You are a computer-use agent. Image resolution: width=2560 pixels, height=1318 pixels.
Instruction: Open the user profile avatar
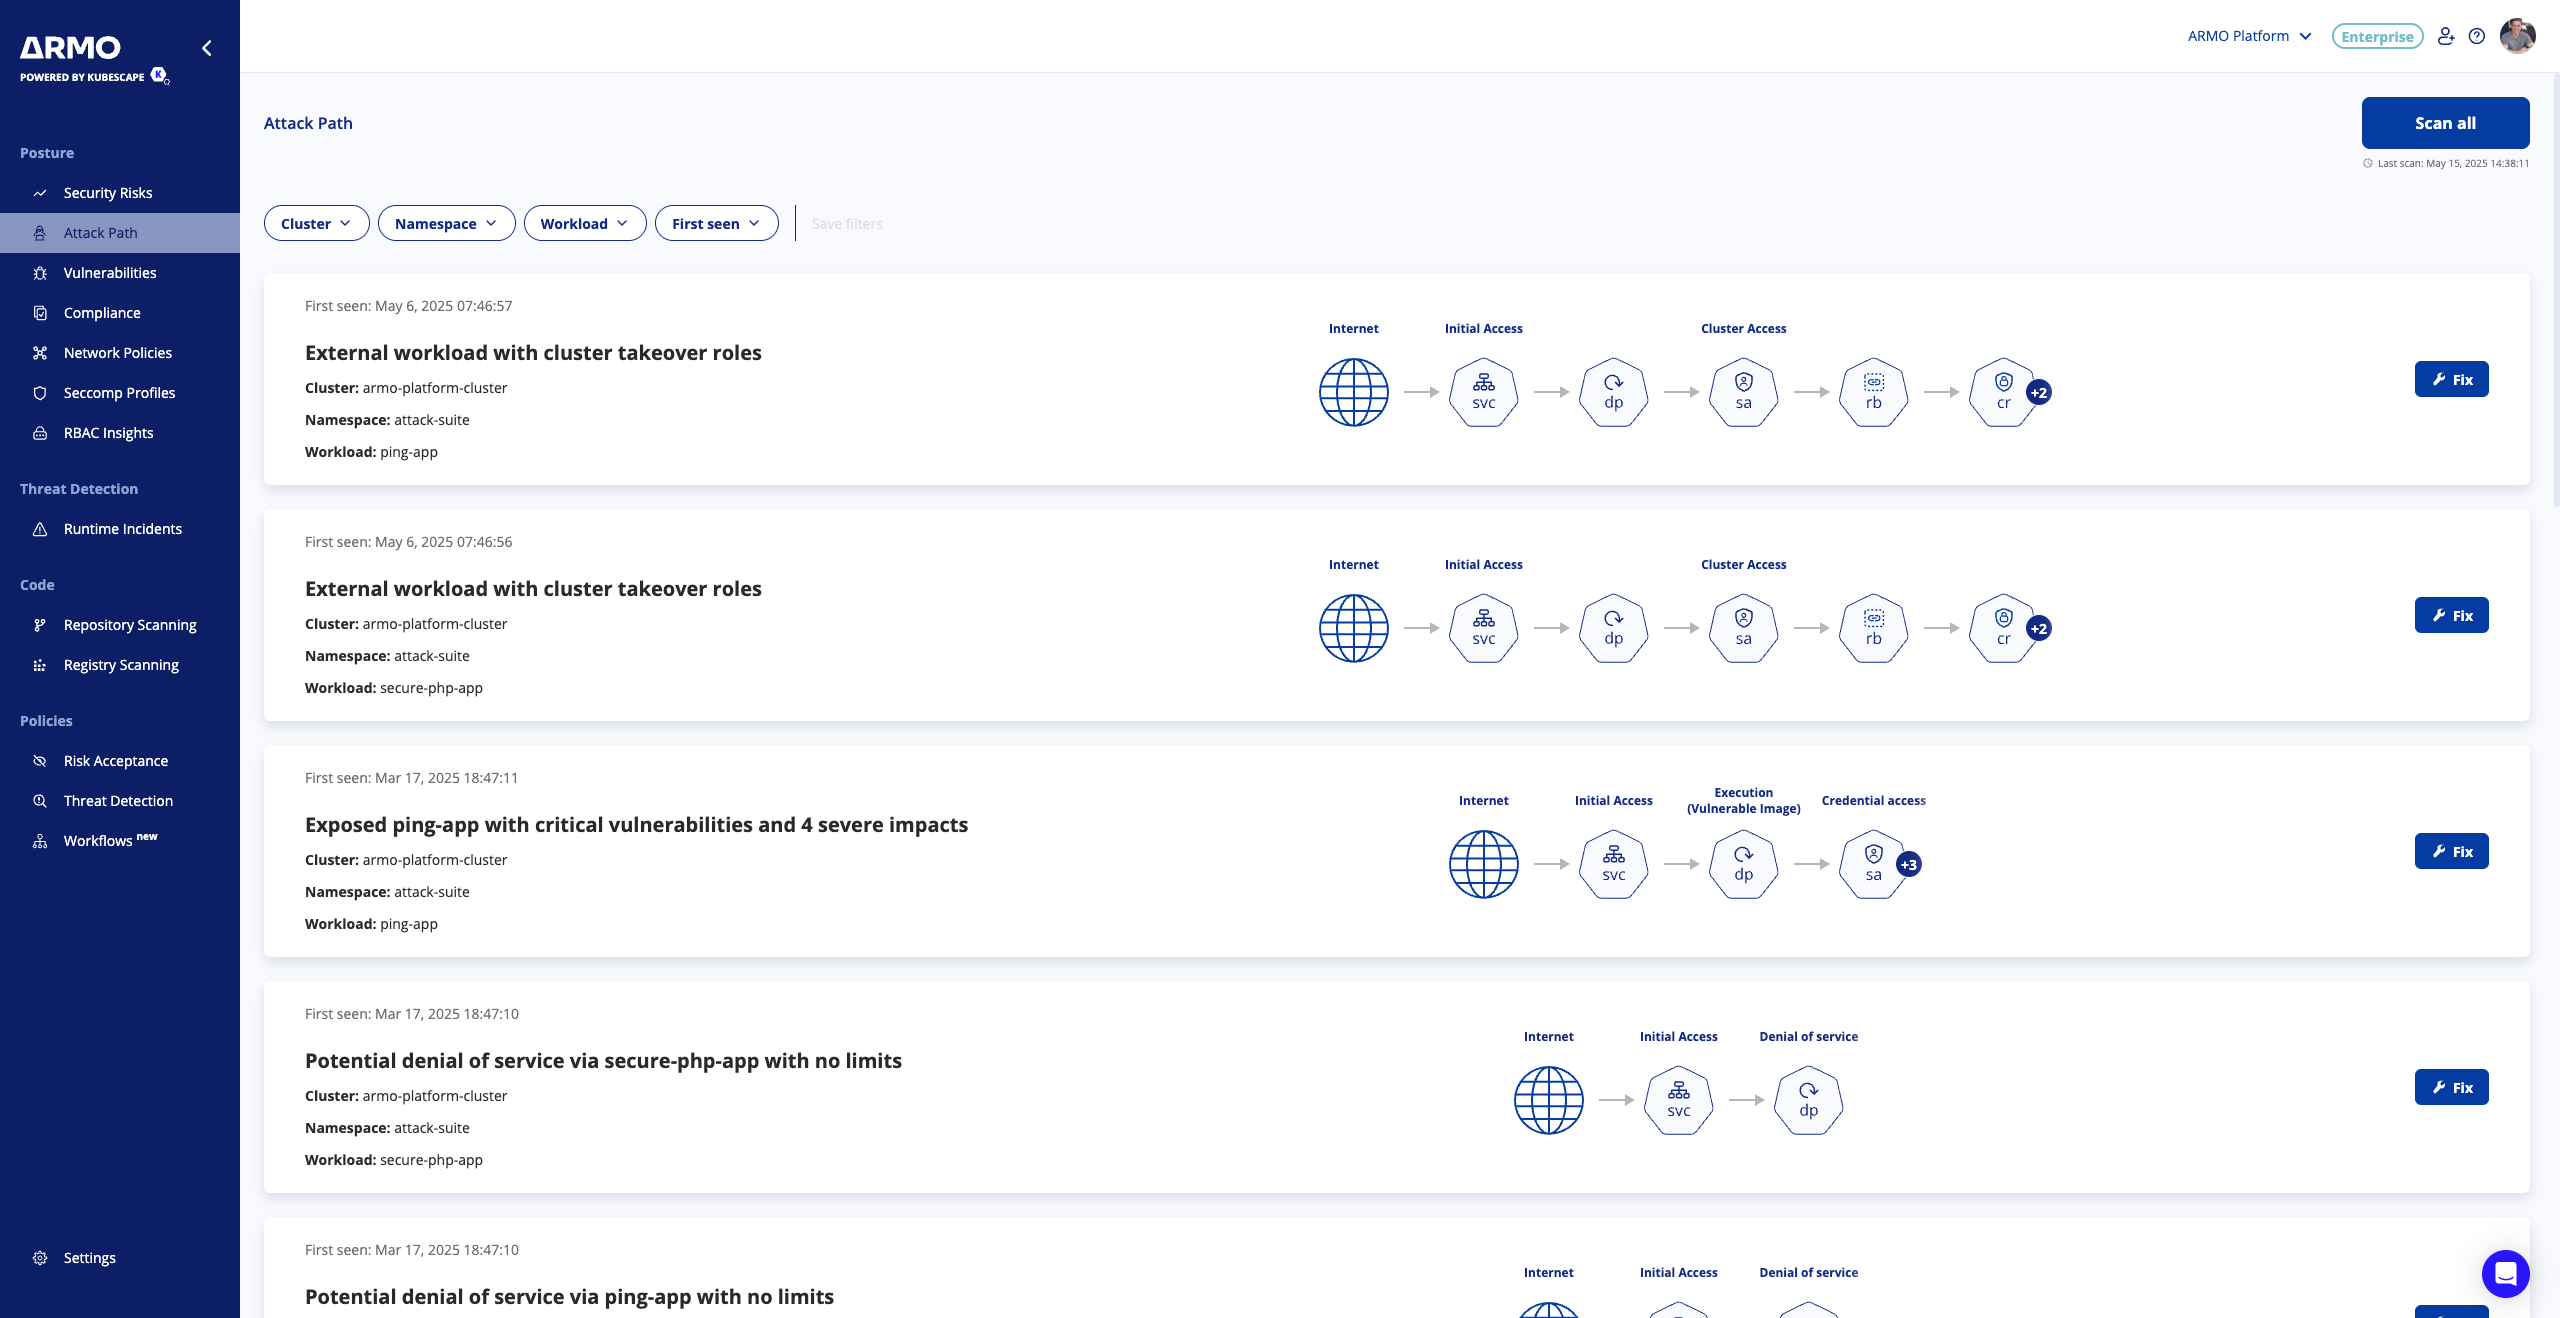point(2517,36)
